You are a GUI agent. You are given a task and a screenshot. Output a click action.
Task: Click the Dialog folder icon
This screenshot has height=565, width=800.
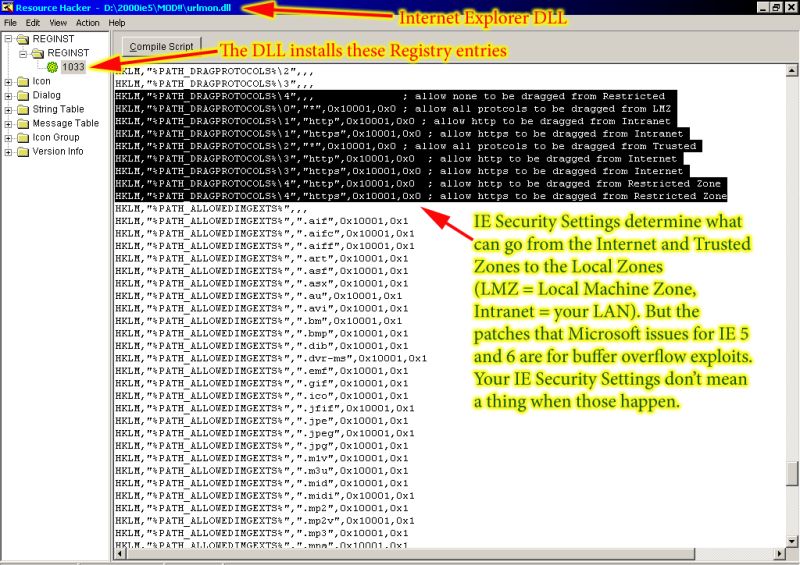point(23,96)
